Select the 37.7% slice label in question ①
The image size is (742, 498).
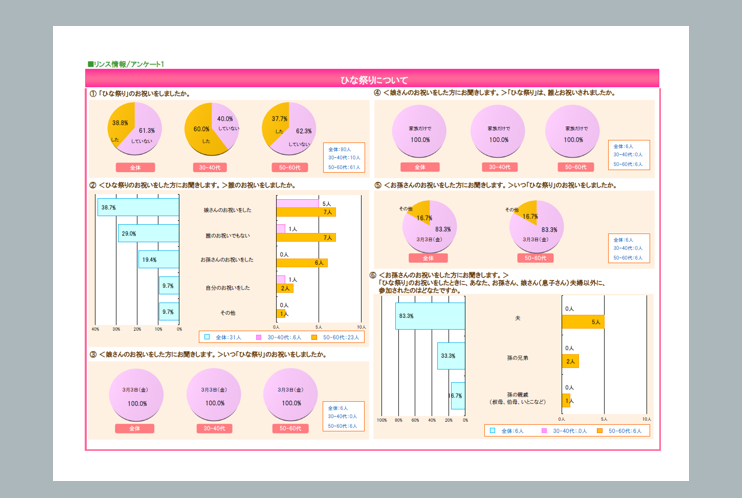coord(279,119)
